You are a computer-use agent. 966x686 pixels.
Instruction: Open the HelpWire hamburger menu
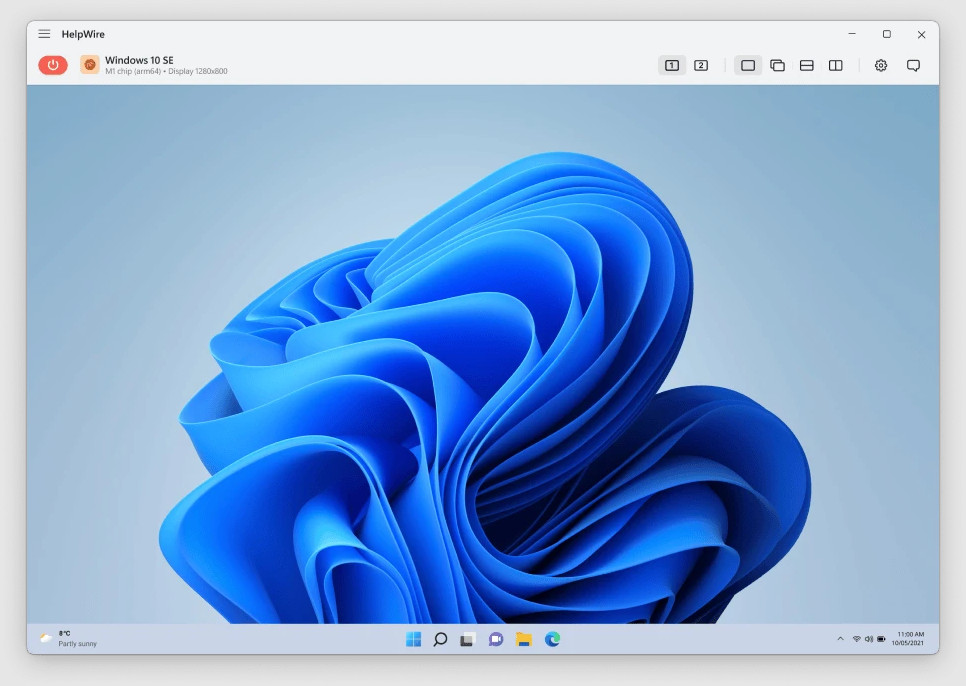click(44, 34)
